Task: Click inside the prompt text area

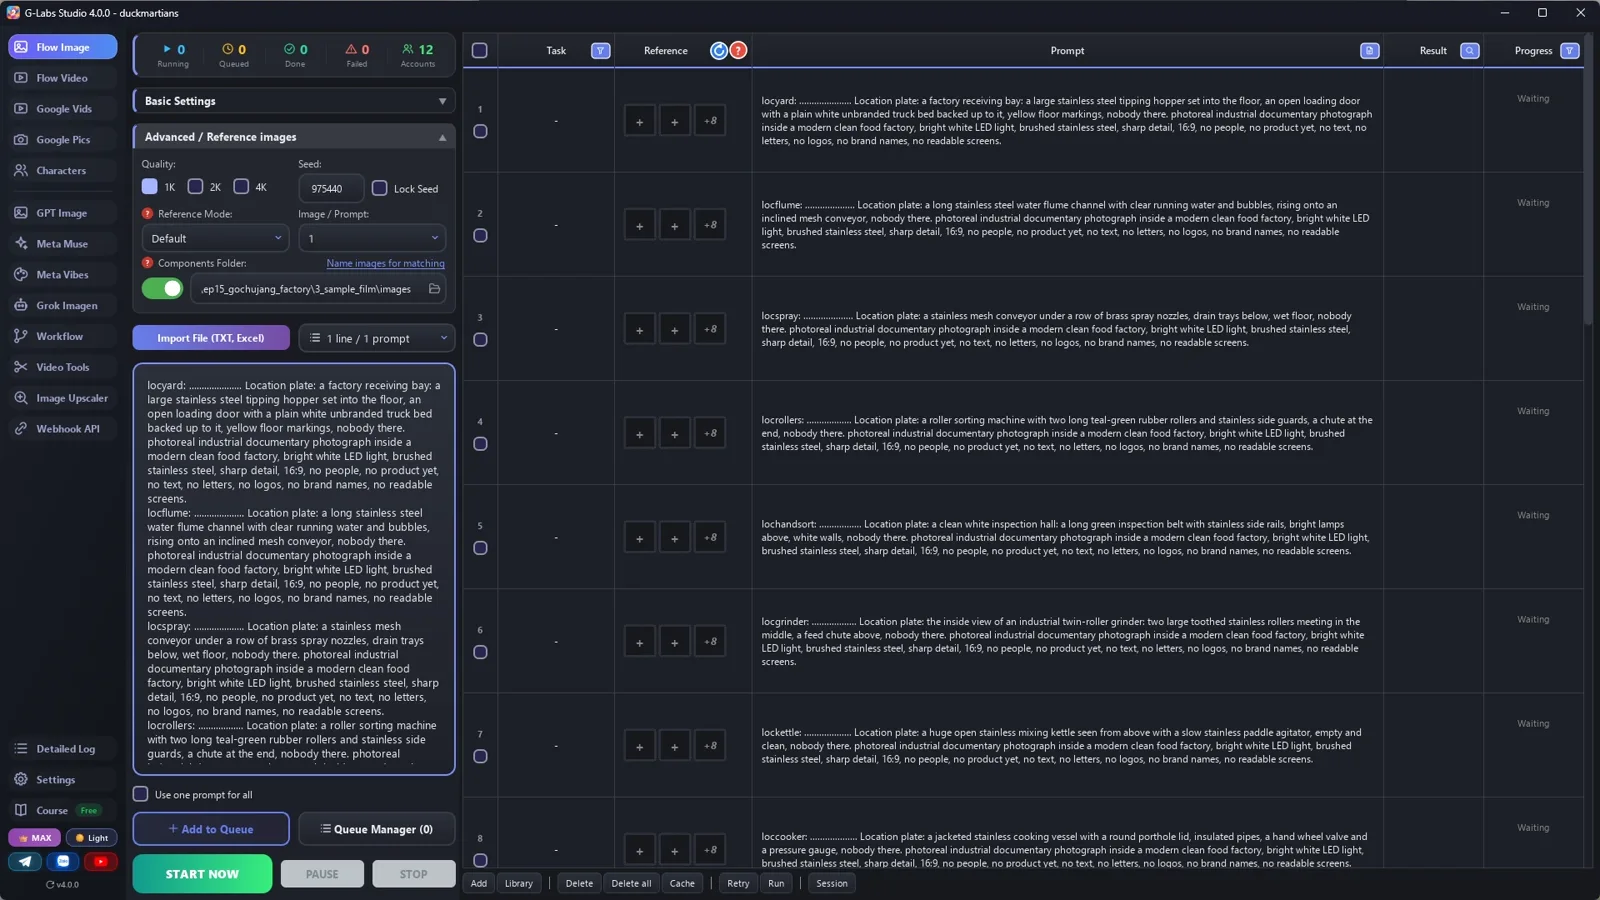Action: click(x=294, y=569)
